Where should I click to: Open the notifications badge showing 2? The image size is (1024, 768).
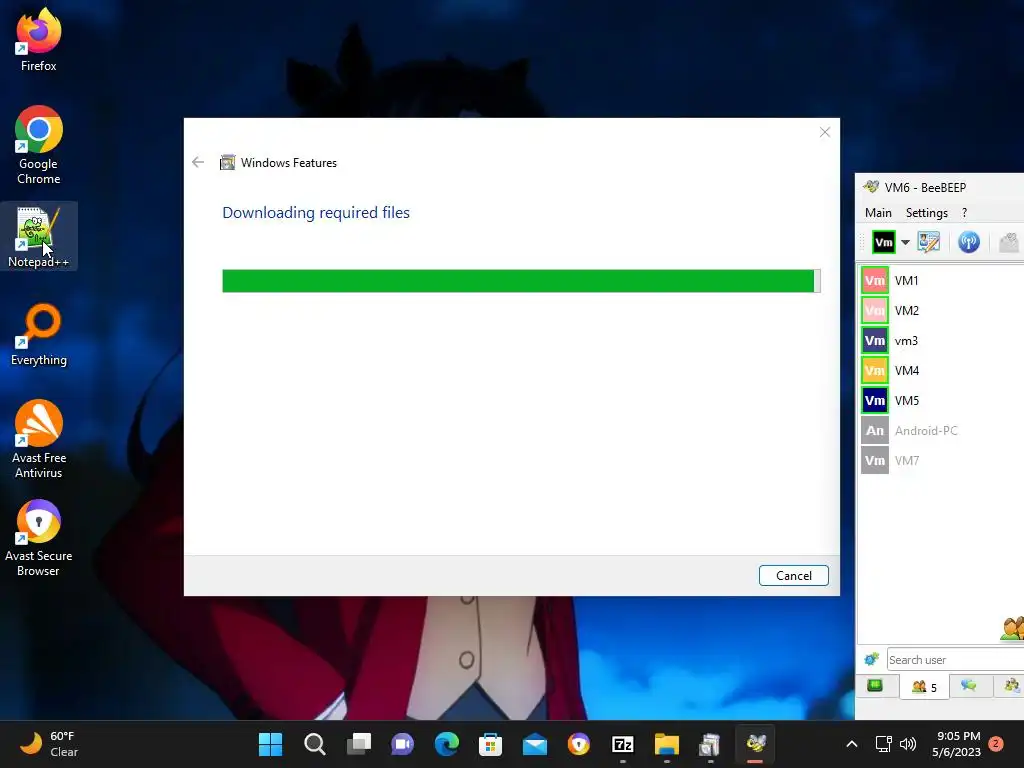pyautogui.click(x=996, y=743)
